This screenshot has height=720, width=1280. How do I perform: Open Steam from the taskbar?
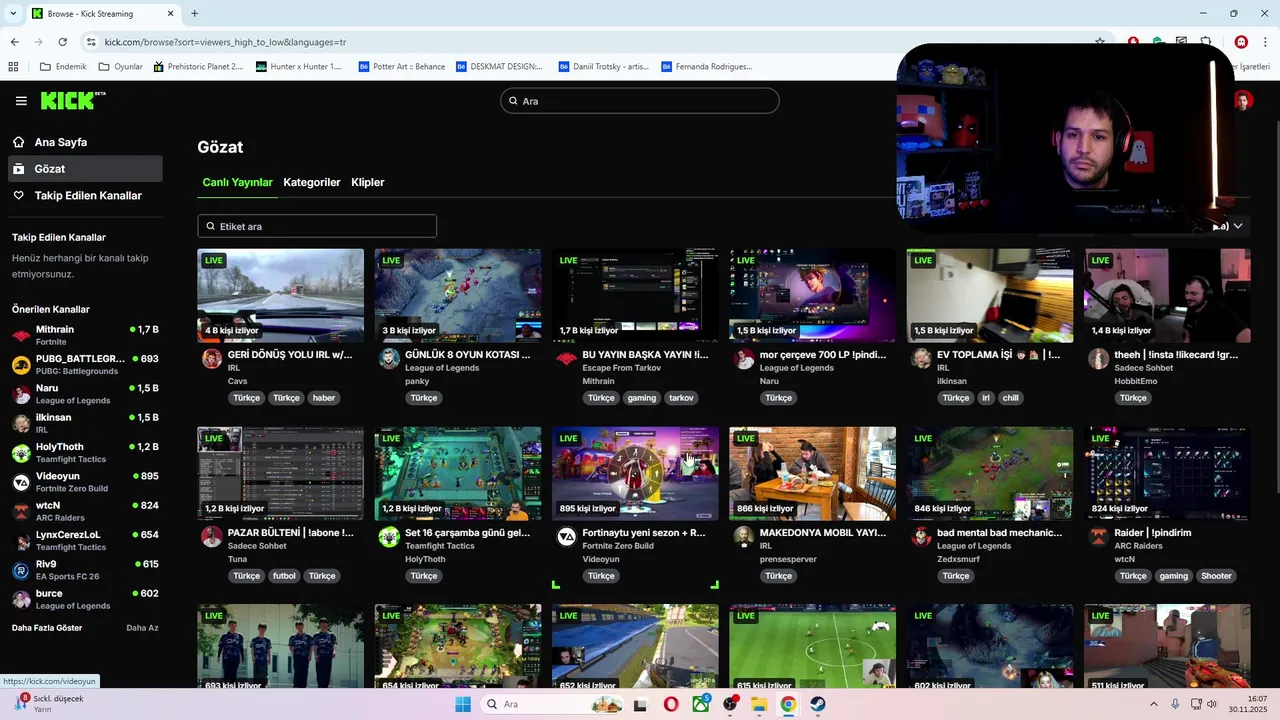click(x=817, y=704)
